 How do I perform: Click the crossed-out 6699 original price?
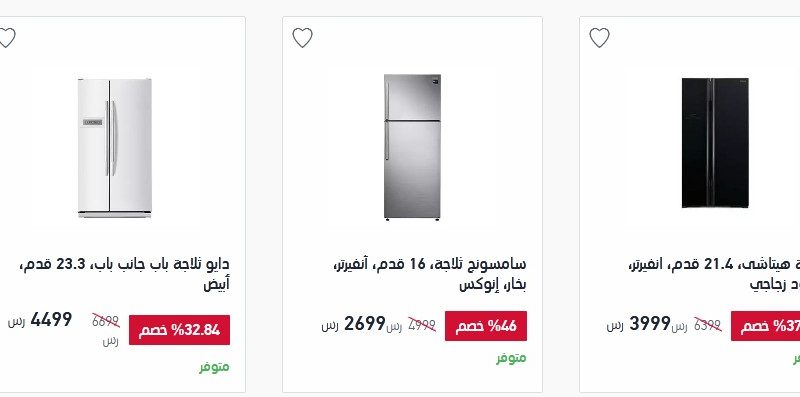point(106,321)
